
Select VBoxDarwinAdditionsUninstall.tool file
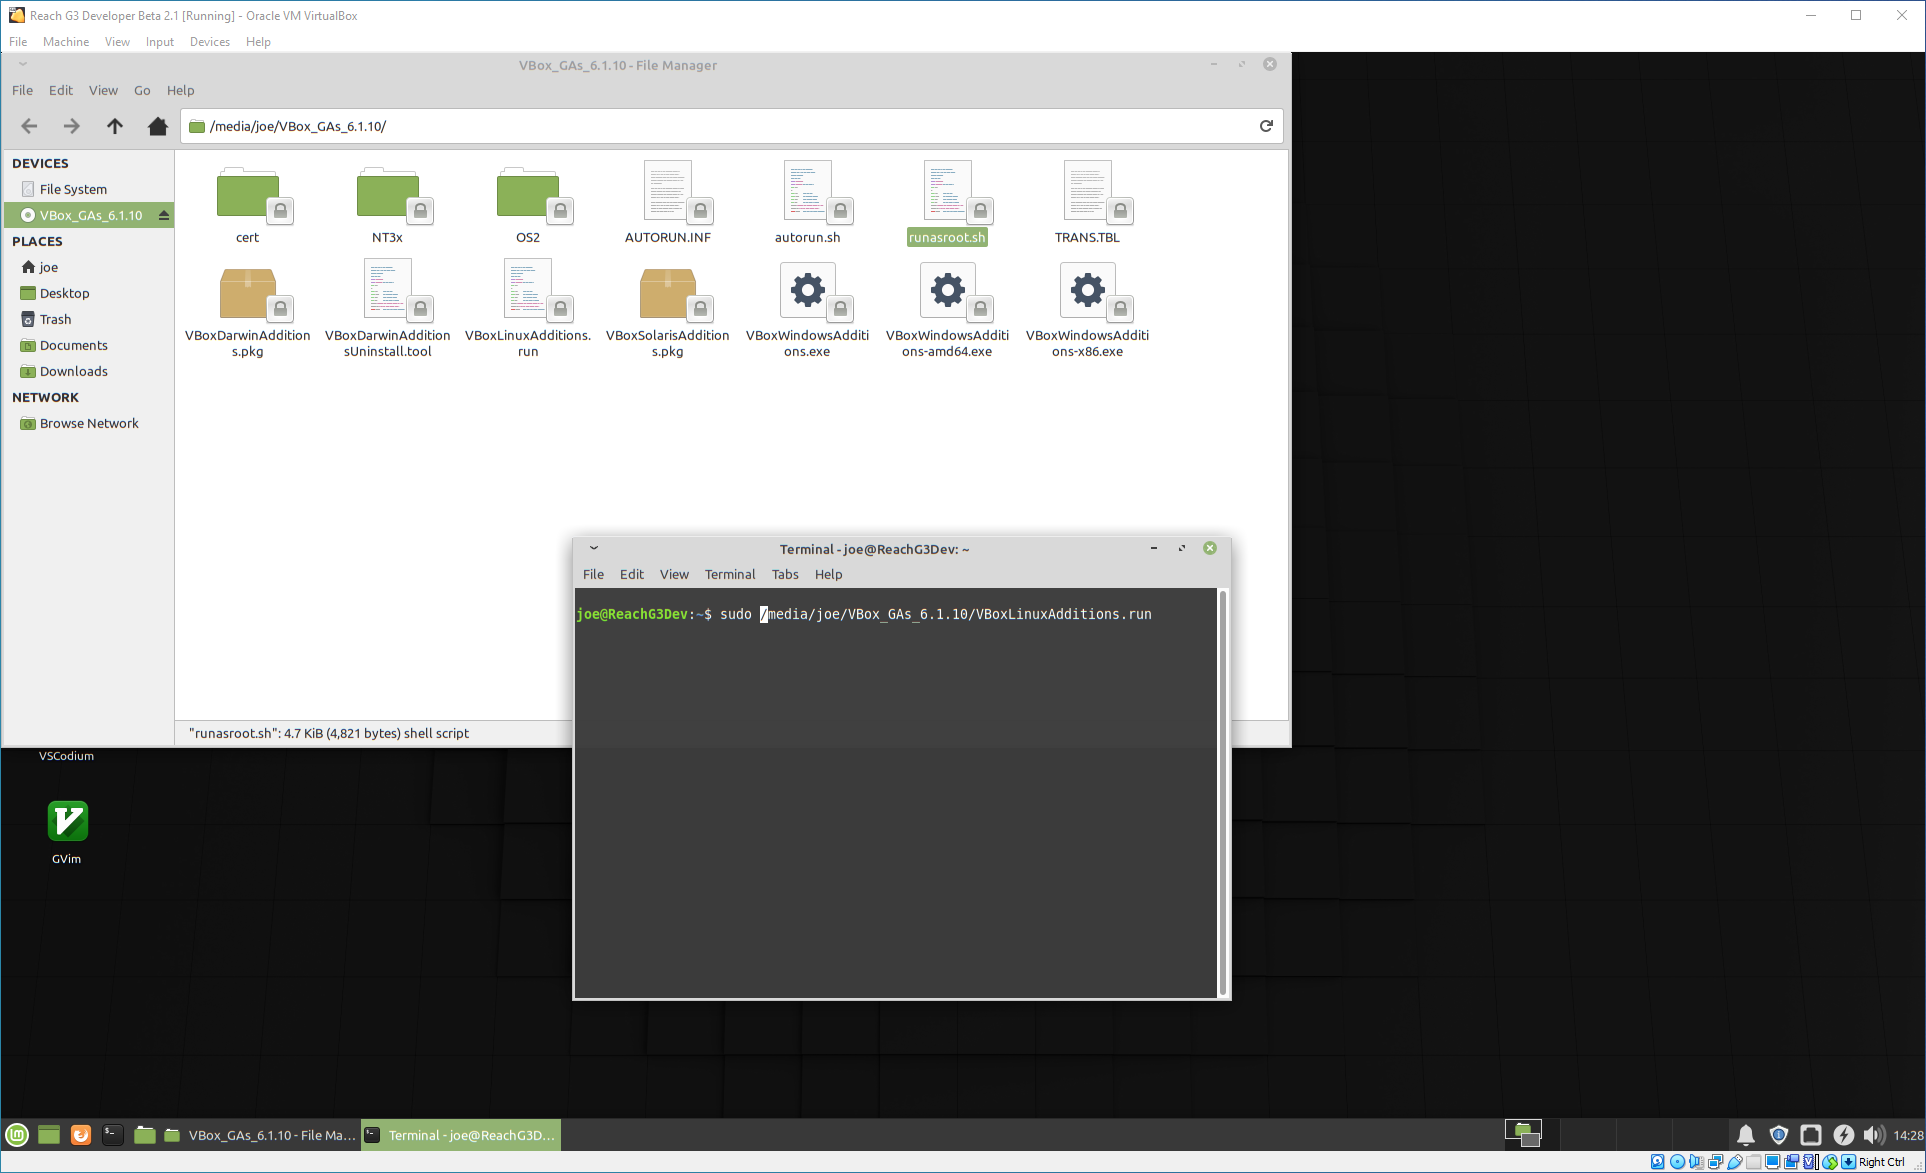point(388,310)
